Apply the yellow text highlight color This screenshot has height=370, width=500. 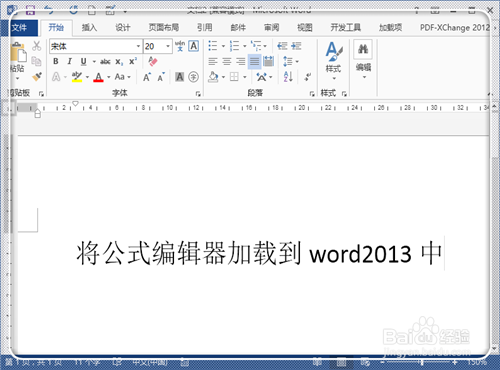(77, 77)
